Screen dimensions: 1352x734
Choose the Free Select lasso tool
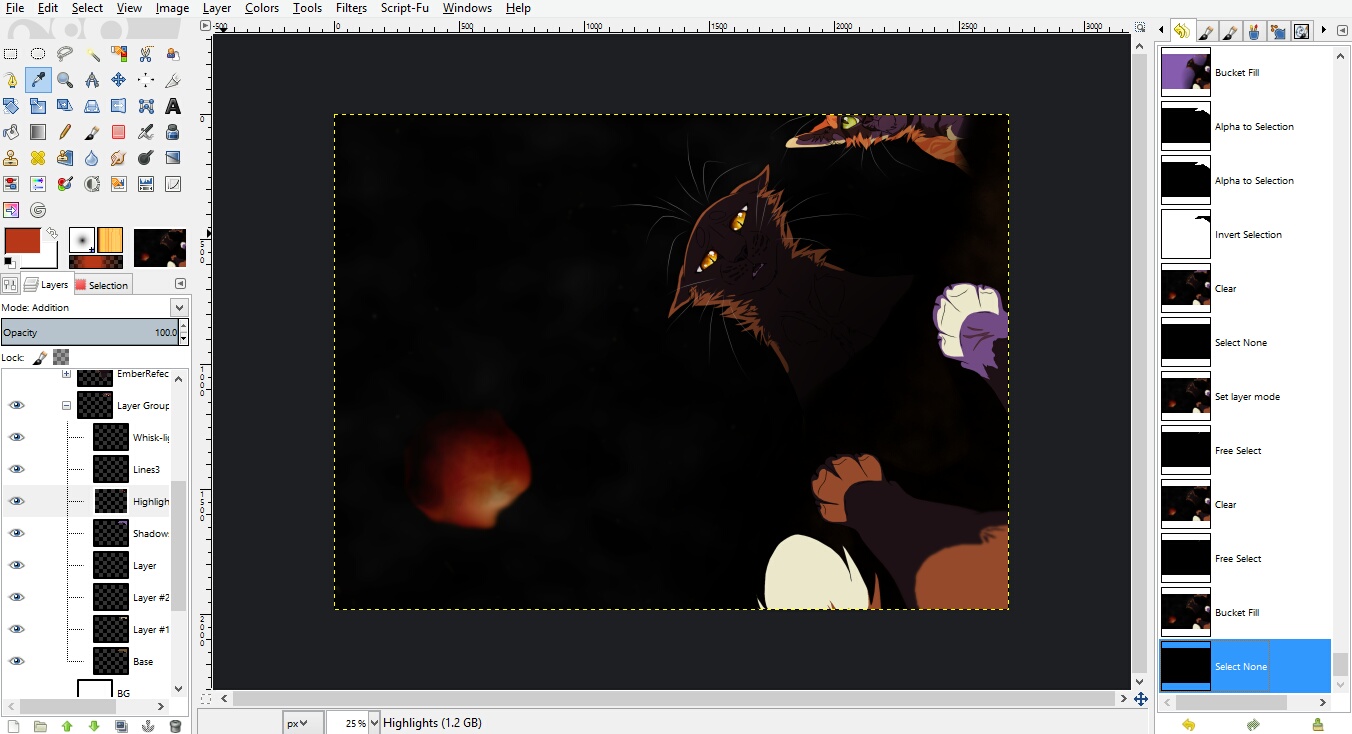click(65, 54)
